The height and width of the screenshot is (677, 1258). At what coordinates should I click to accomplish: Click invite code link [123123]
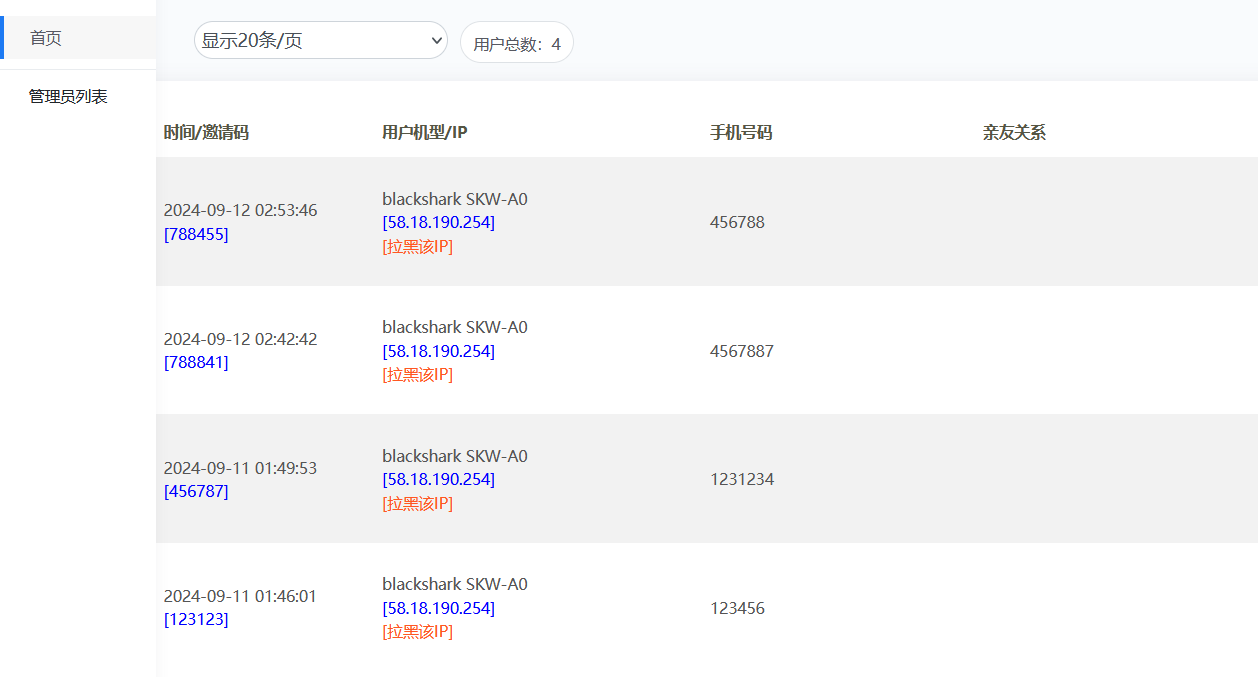pyautogui.click(x=196, y=619)
